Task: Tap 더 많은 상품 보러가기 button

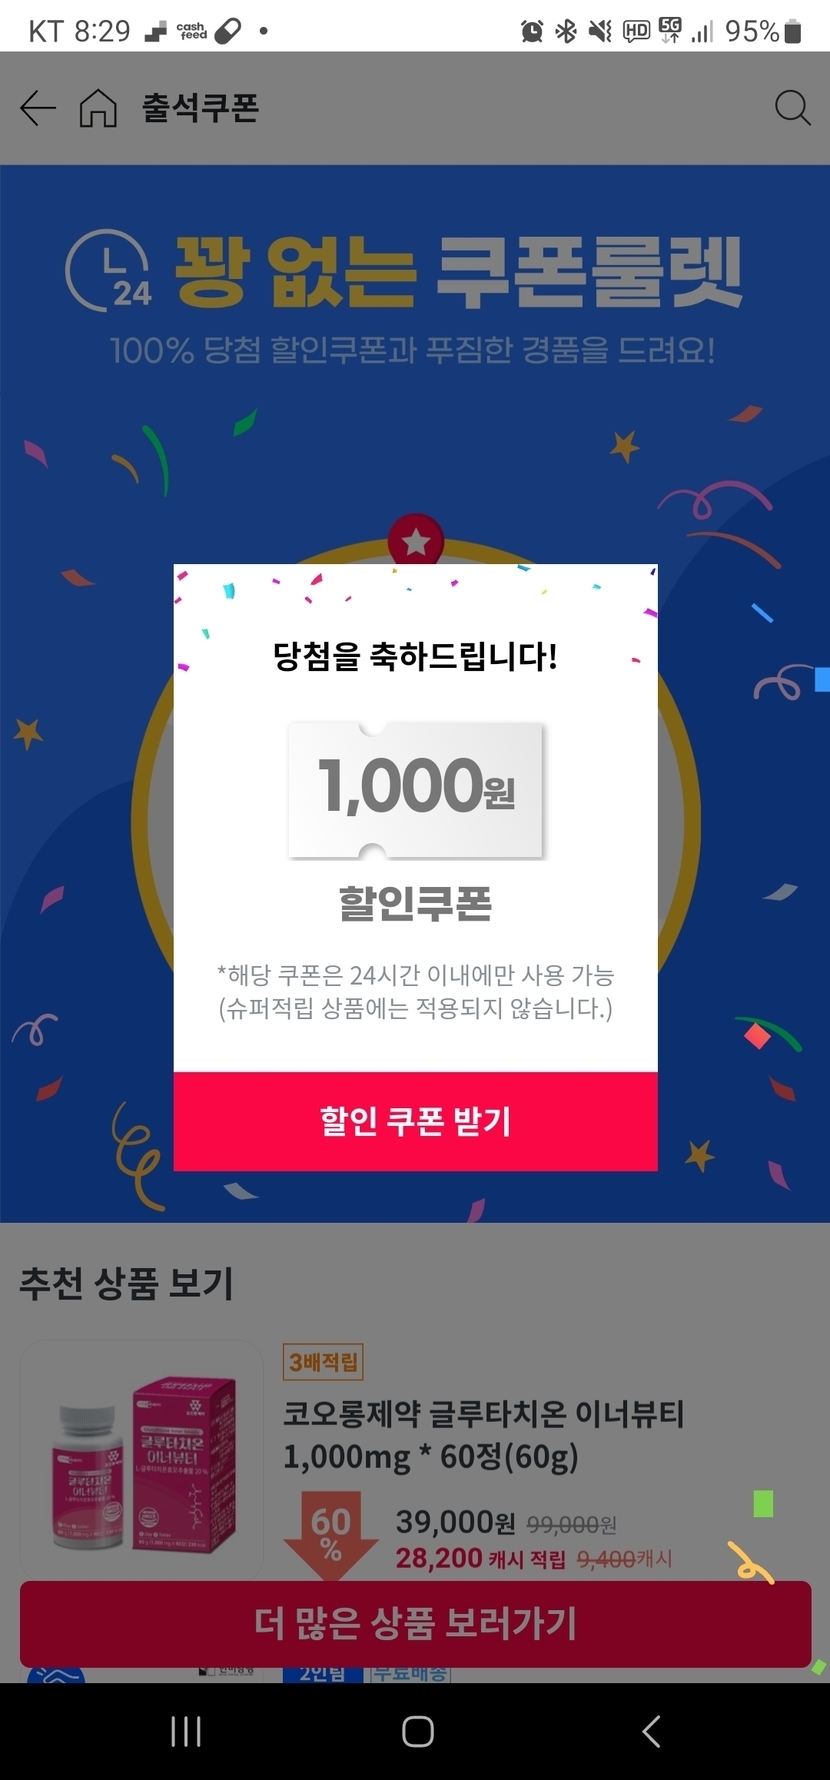Action: (415, 1623)
